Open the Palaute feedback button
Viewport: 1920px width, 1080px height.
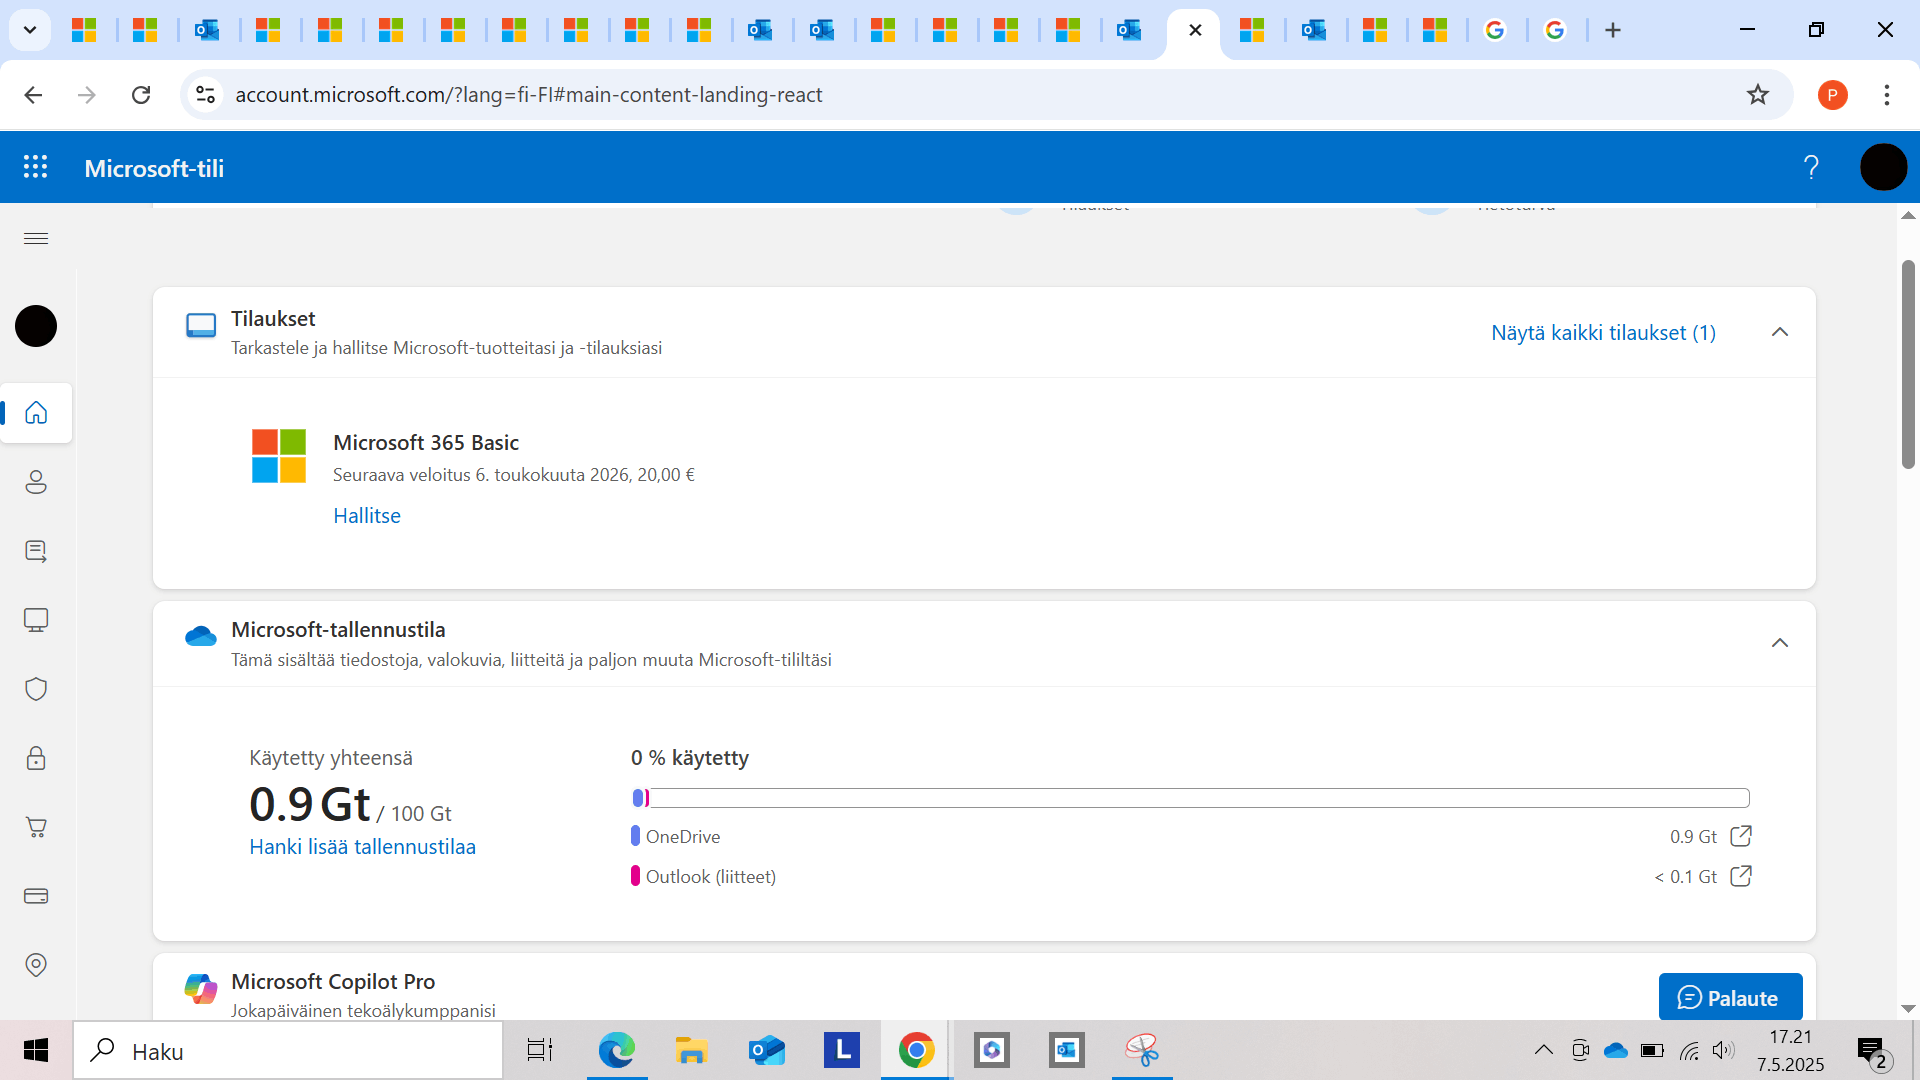[x=1730, y=997]
